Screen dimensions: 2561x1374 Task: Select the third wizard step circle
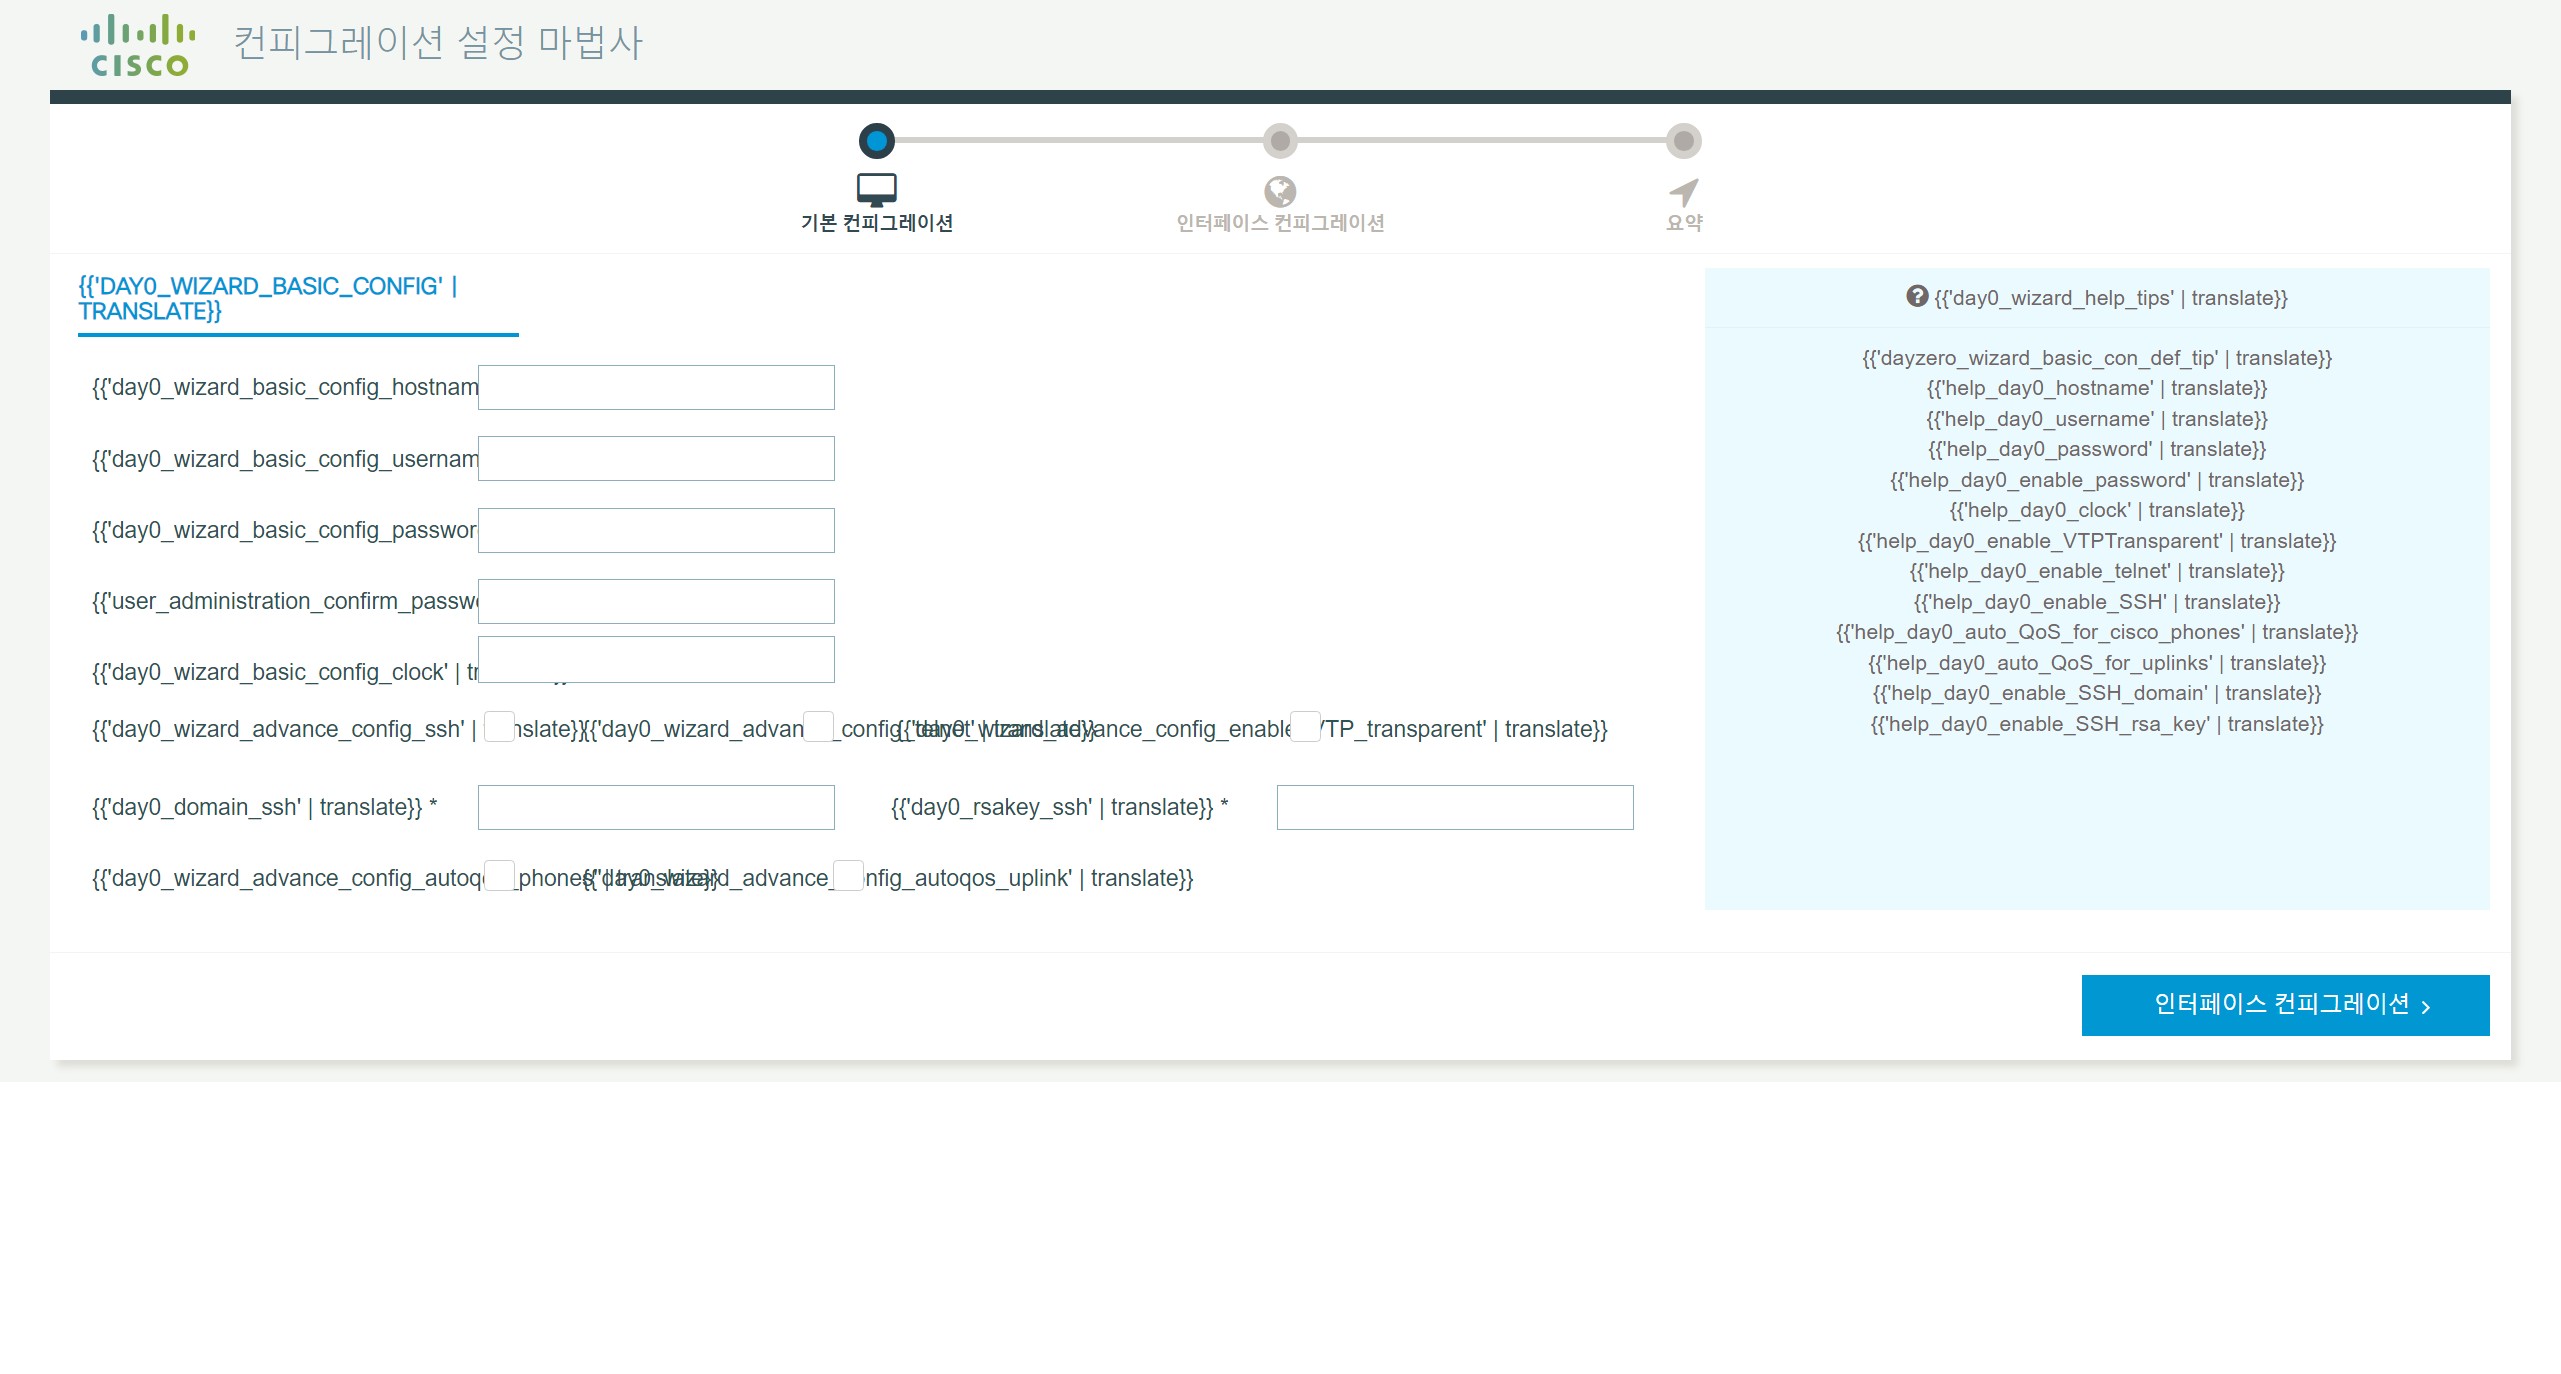point(1684,141)
